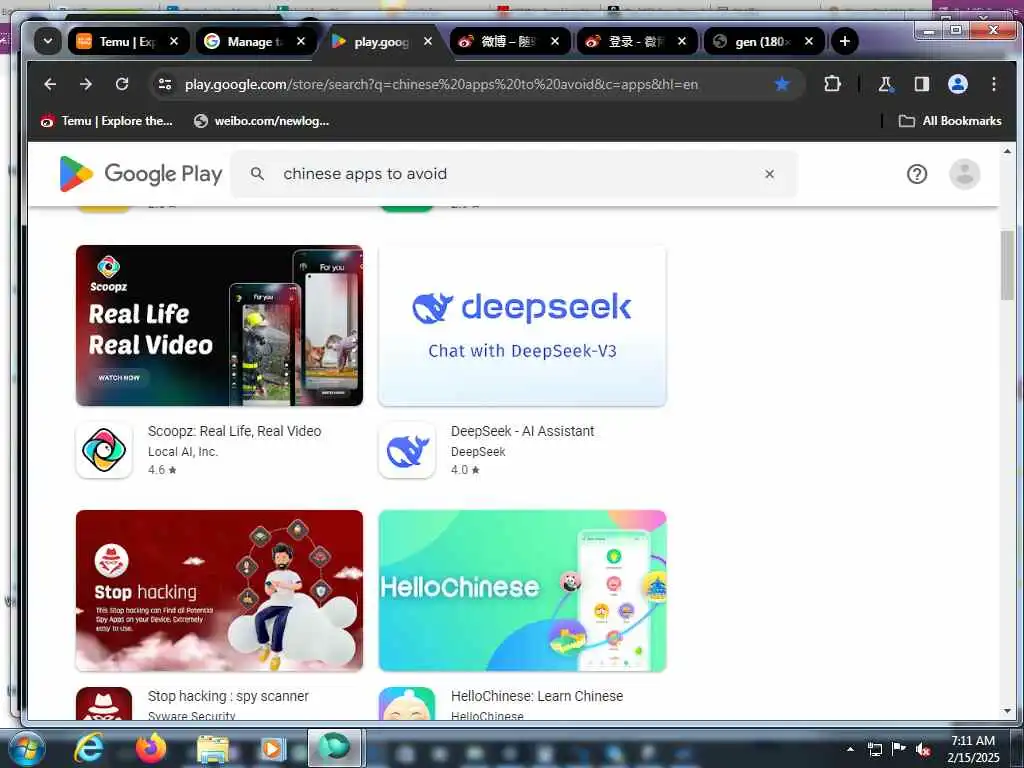Show hidden system tray icons
The width and height of the screenshot is (1024, 768).
(x=850, y=749)
